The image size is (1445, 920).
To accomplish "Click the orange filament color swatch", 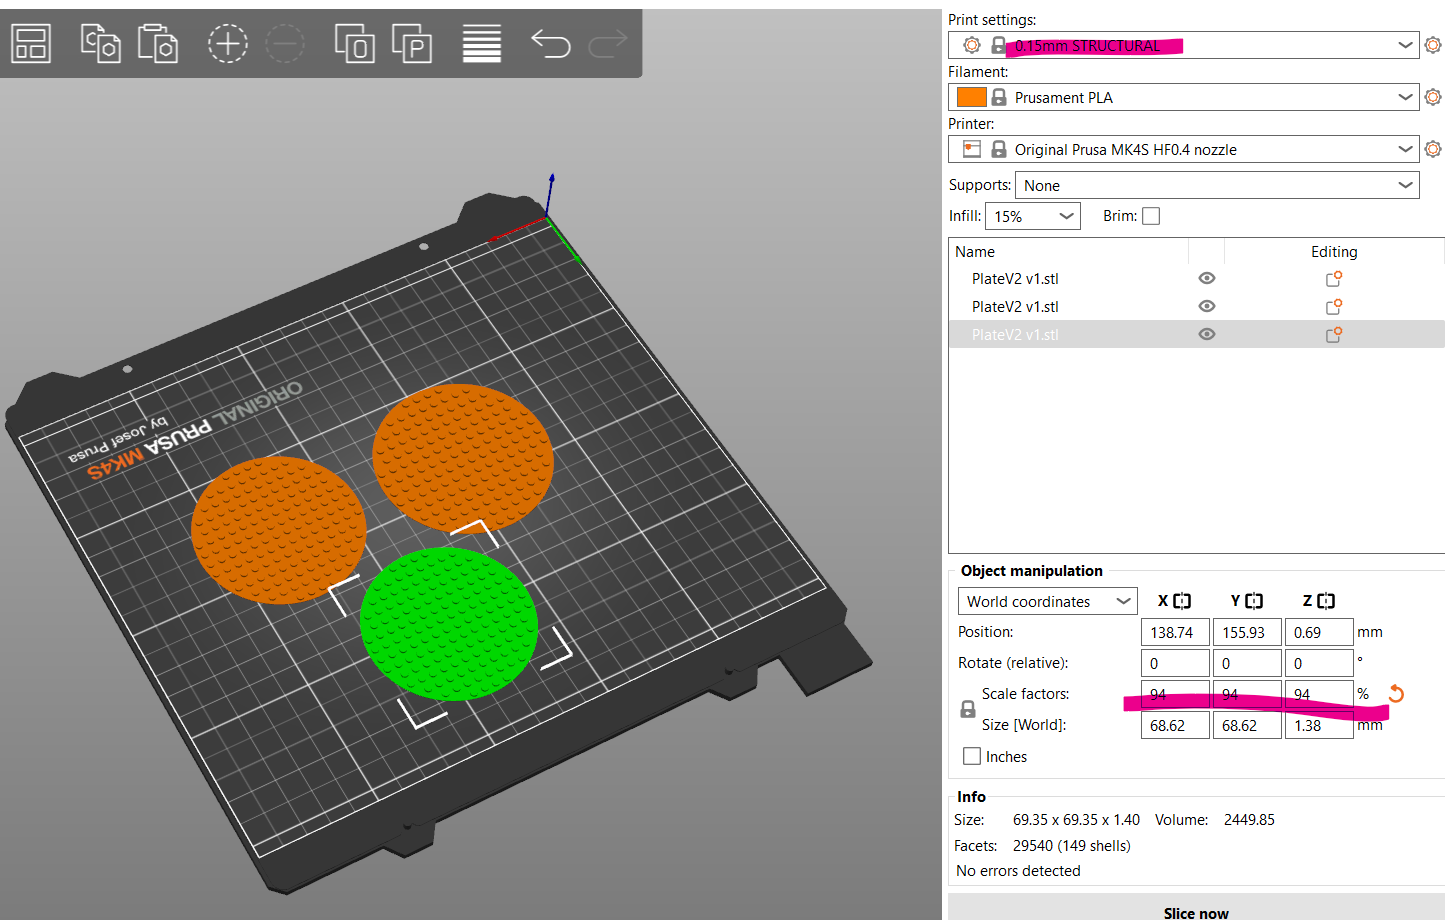I will pyautogui.click(x=971, y=97).
